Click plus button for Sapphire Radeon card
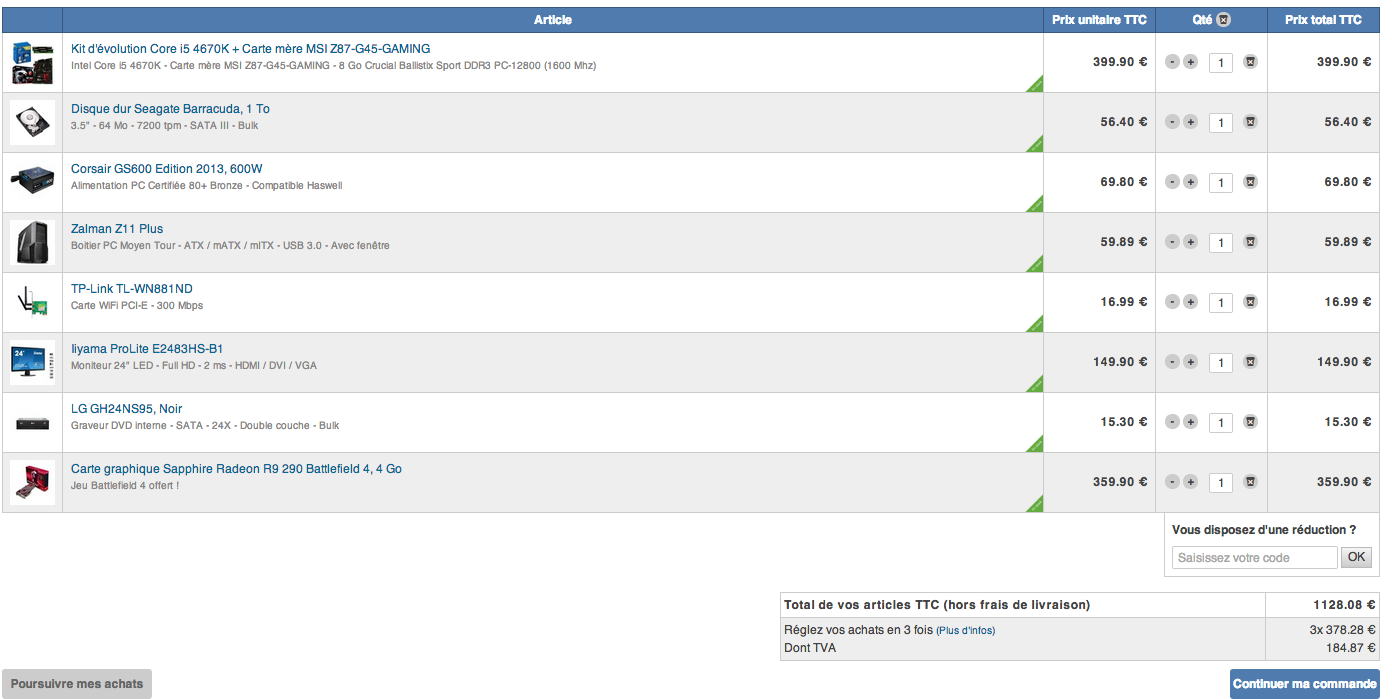Screen dimensions: 1392x699 click(x=1190, y=482)
